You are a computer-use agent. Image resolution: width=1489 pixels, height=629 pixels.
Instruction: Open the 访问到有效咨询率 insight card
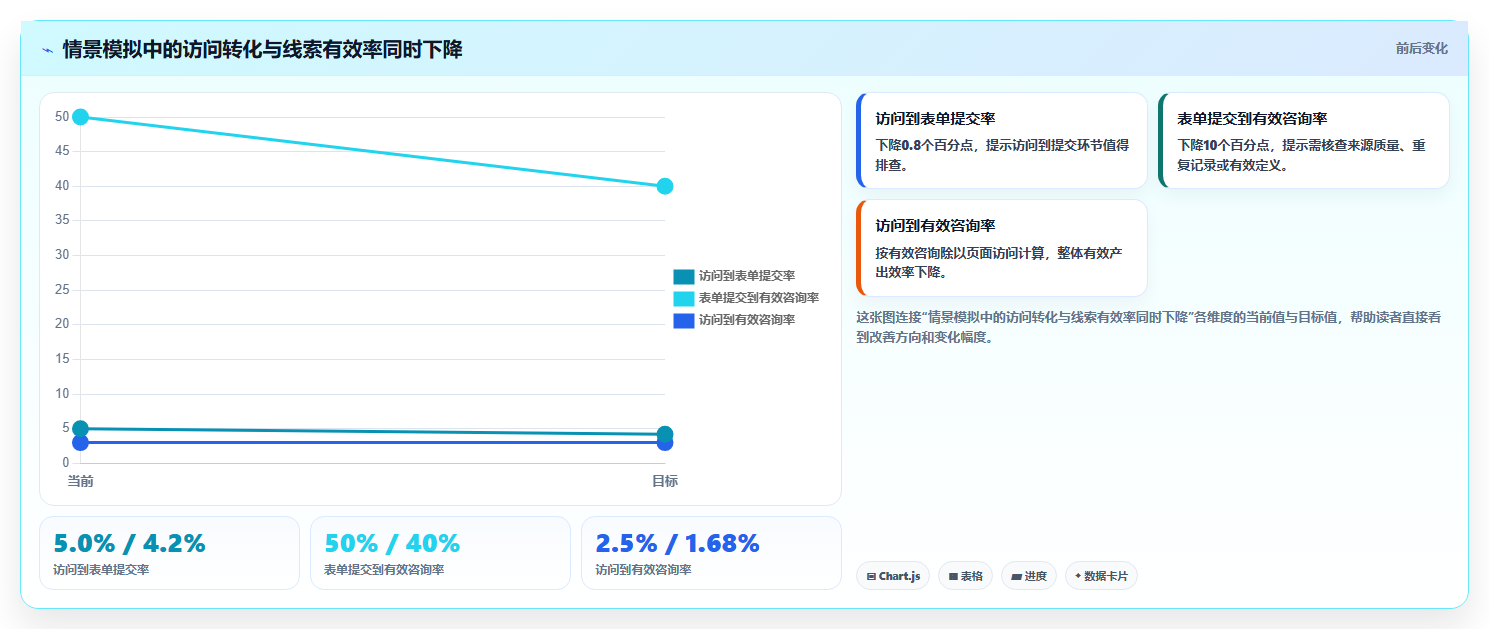1002,248
